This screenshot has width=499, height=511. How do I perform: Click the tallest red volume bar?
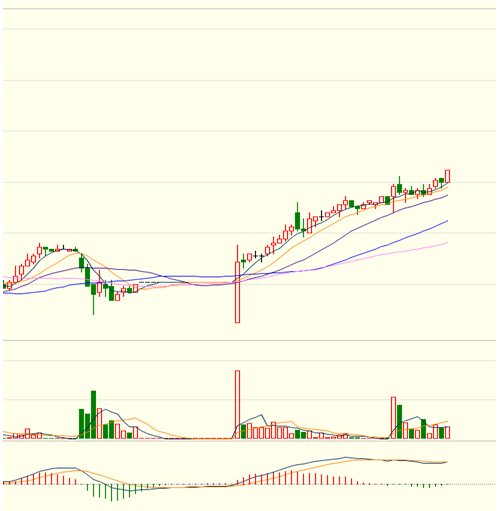(x=237, y=404)
